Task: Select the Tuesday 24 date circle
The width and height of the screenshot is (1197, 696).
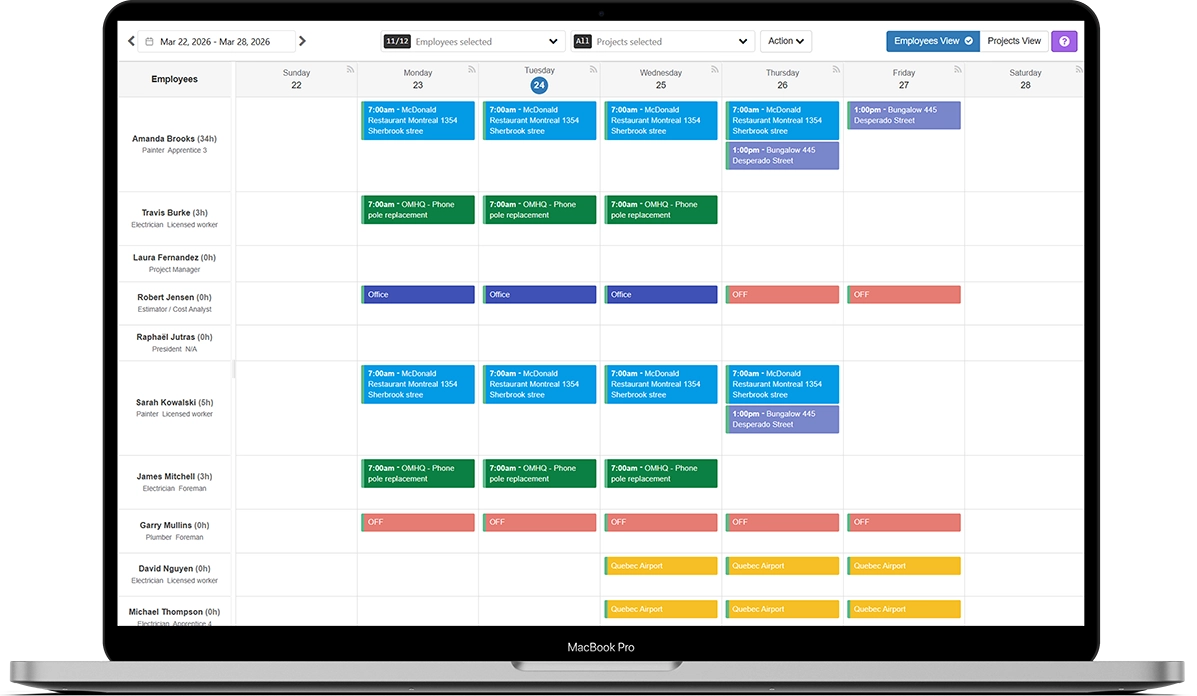Action: click(539, 85)
